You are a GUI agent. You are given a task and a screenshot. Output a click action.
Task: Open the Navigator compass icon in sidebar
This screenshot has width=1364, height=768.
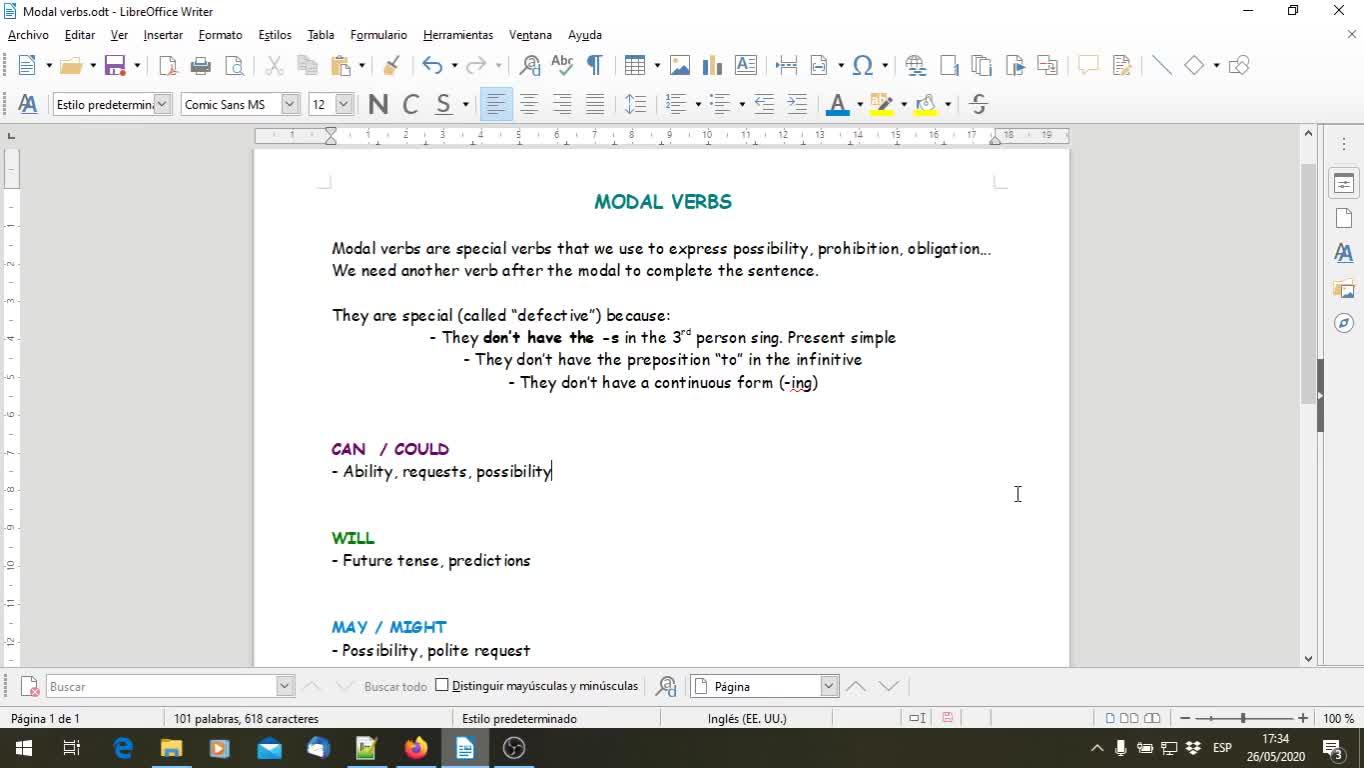click(1343, 323)
